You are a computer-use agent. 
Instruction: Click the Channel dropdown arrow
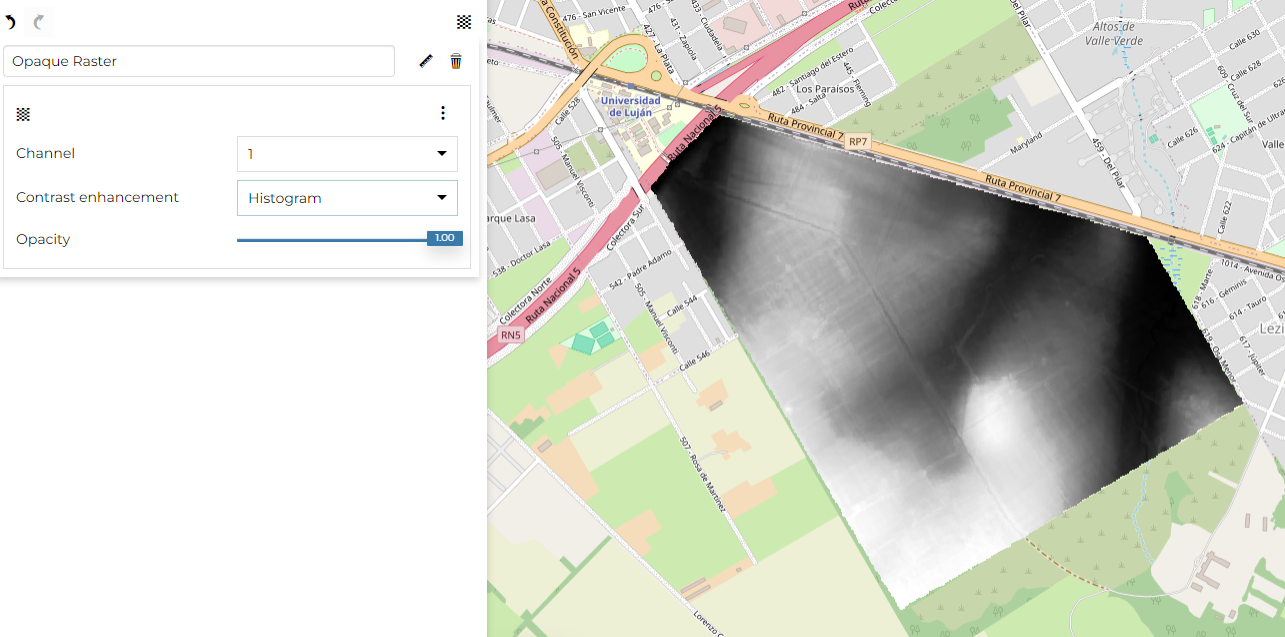tap(441, 154)
